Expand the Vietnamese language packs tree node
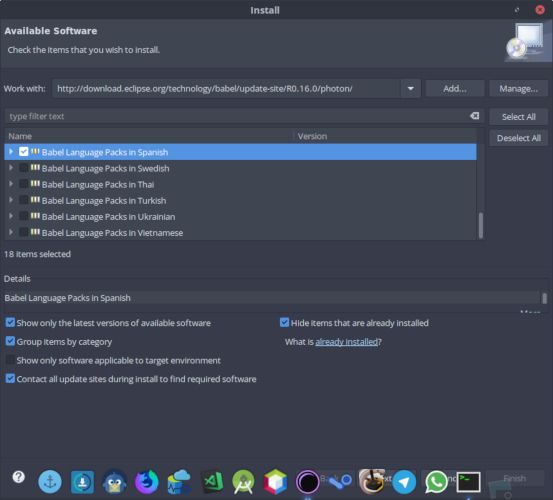The image size is (553, 500). click(11, 232)
